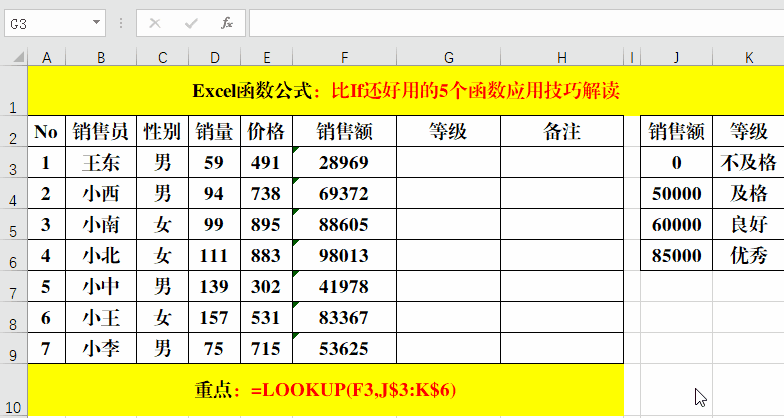Click the '备注' header cell

562,132
